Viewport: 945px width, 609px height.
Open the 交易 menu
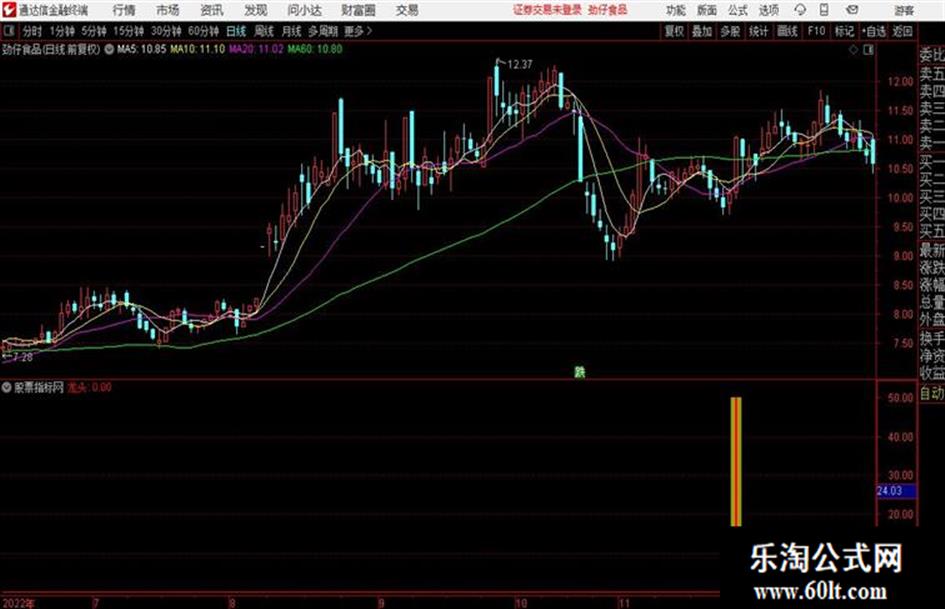(407, 10)
